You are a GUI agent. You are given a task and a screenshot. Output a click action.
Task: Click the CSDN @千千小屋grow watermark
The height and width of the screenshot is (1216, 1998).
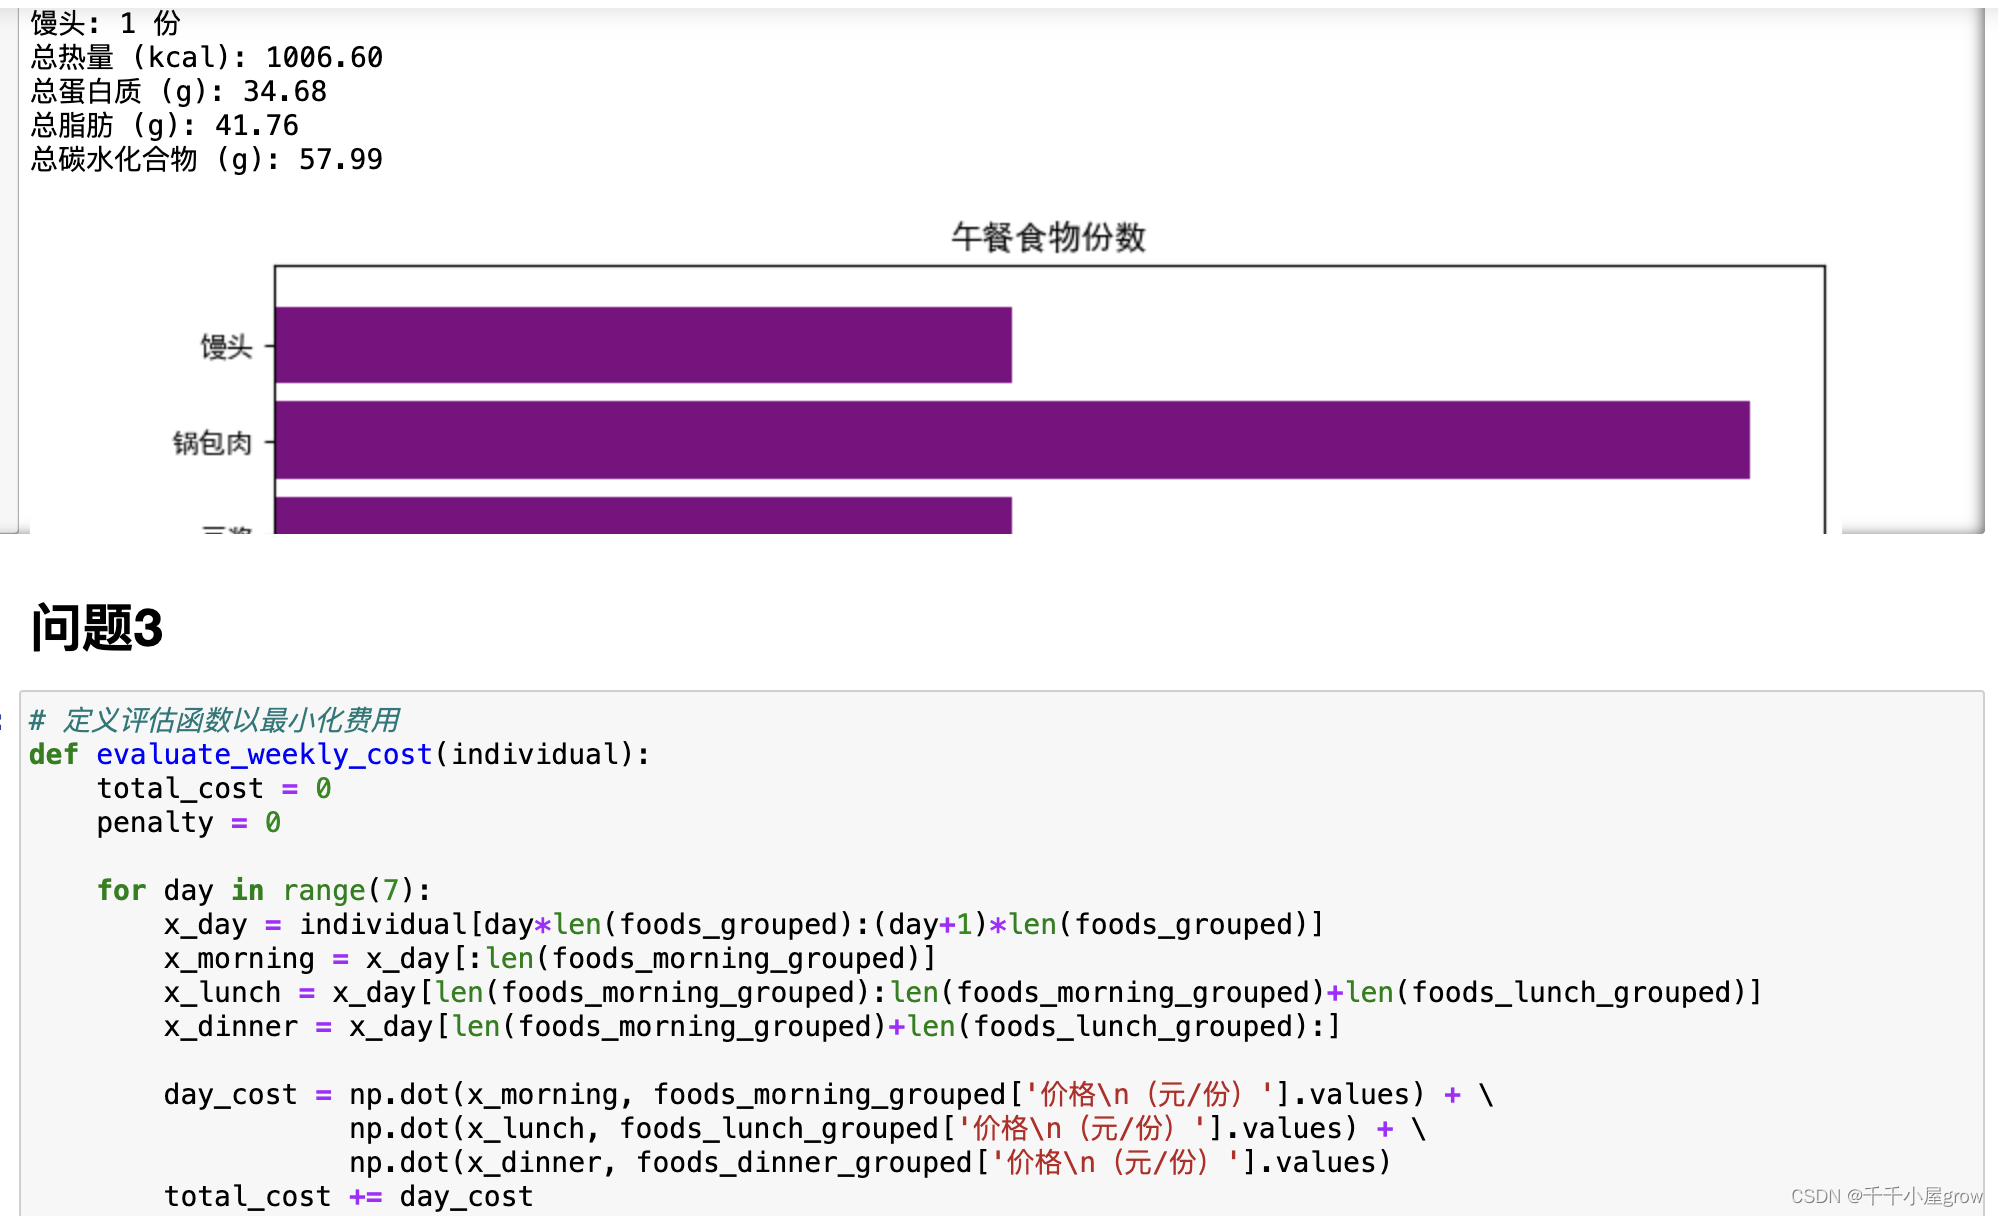point(1885,1196)
